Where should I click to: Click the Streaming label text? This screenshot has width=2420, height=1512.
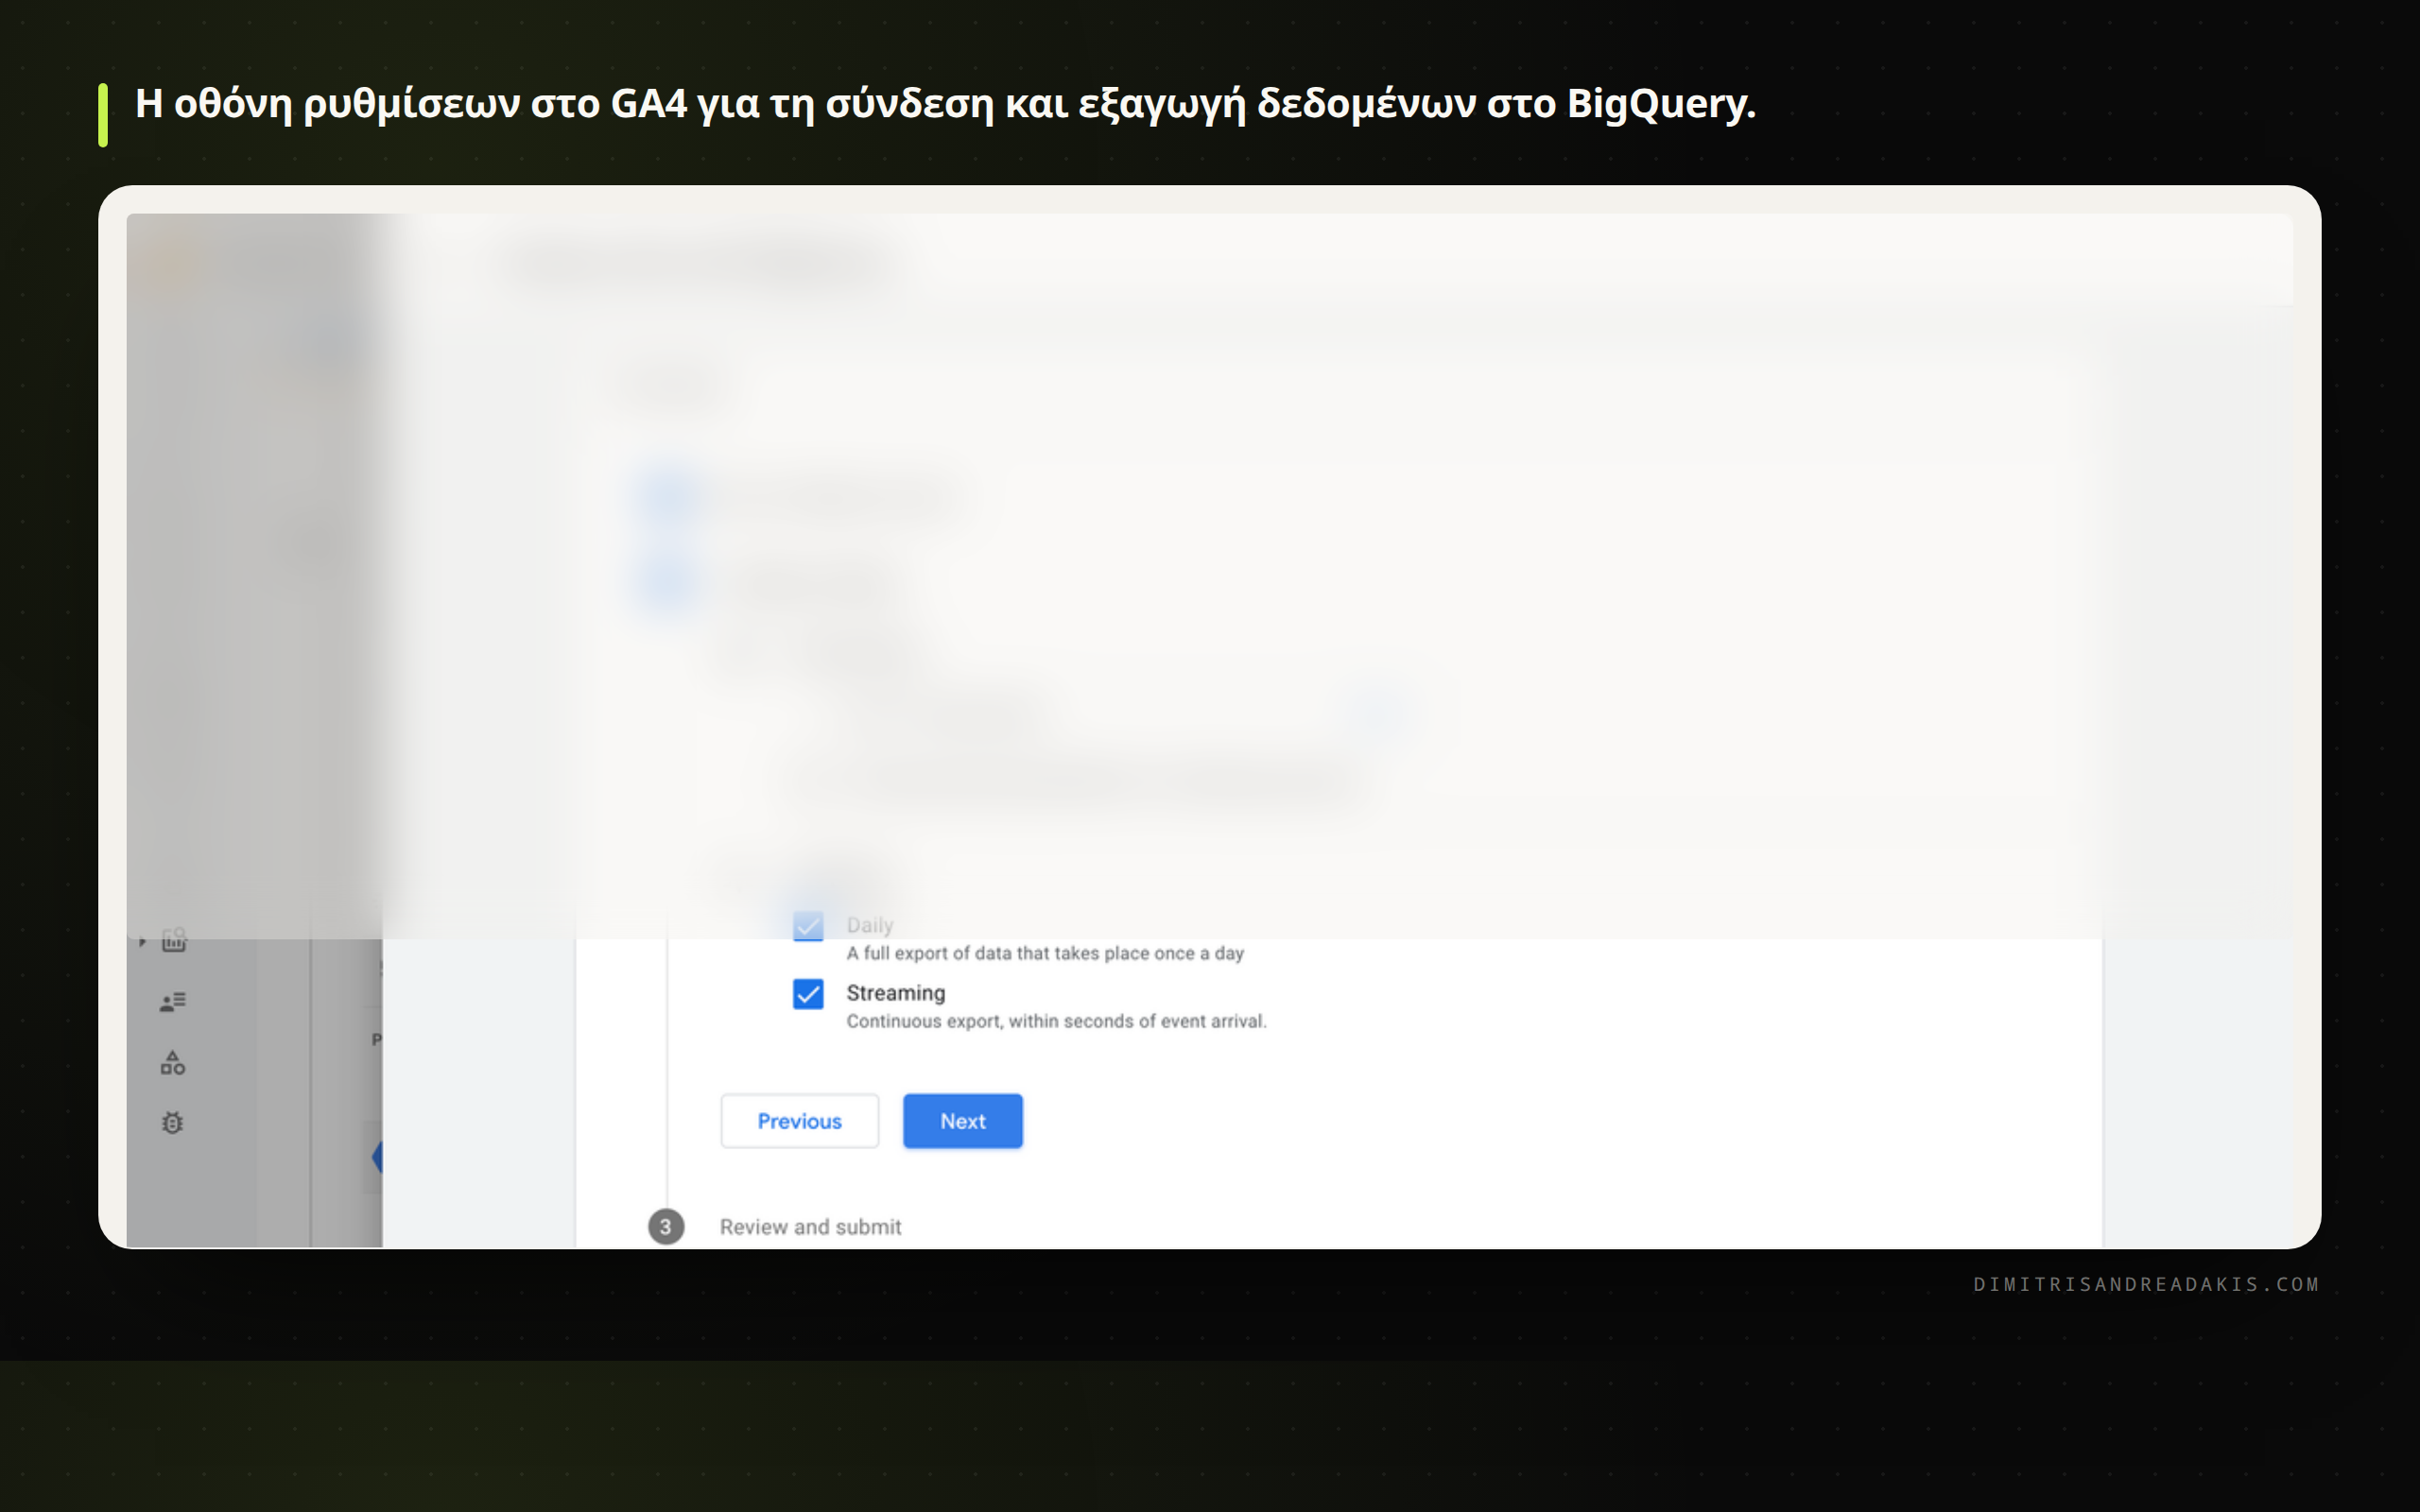tap(895, 993)
